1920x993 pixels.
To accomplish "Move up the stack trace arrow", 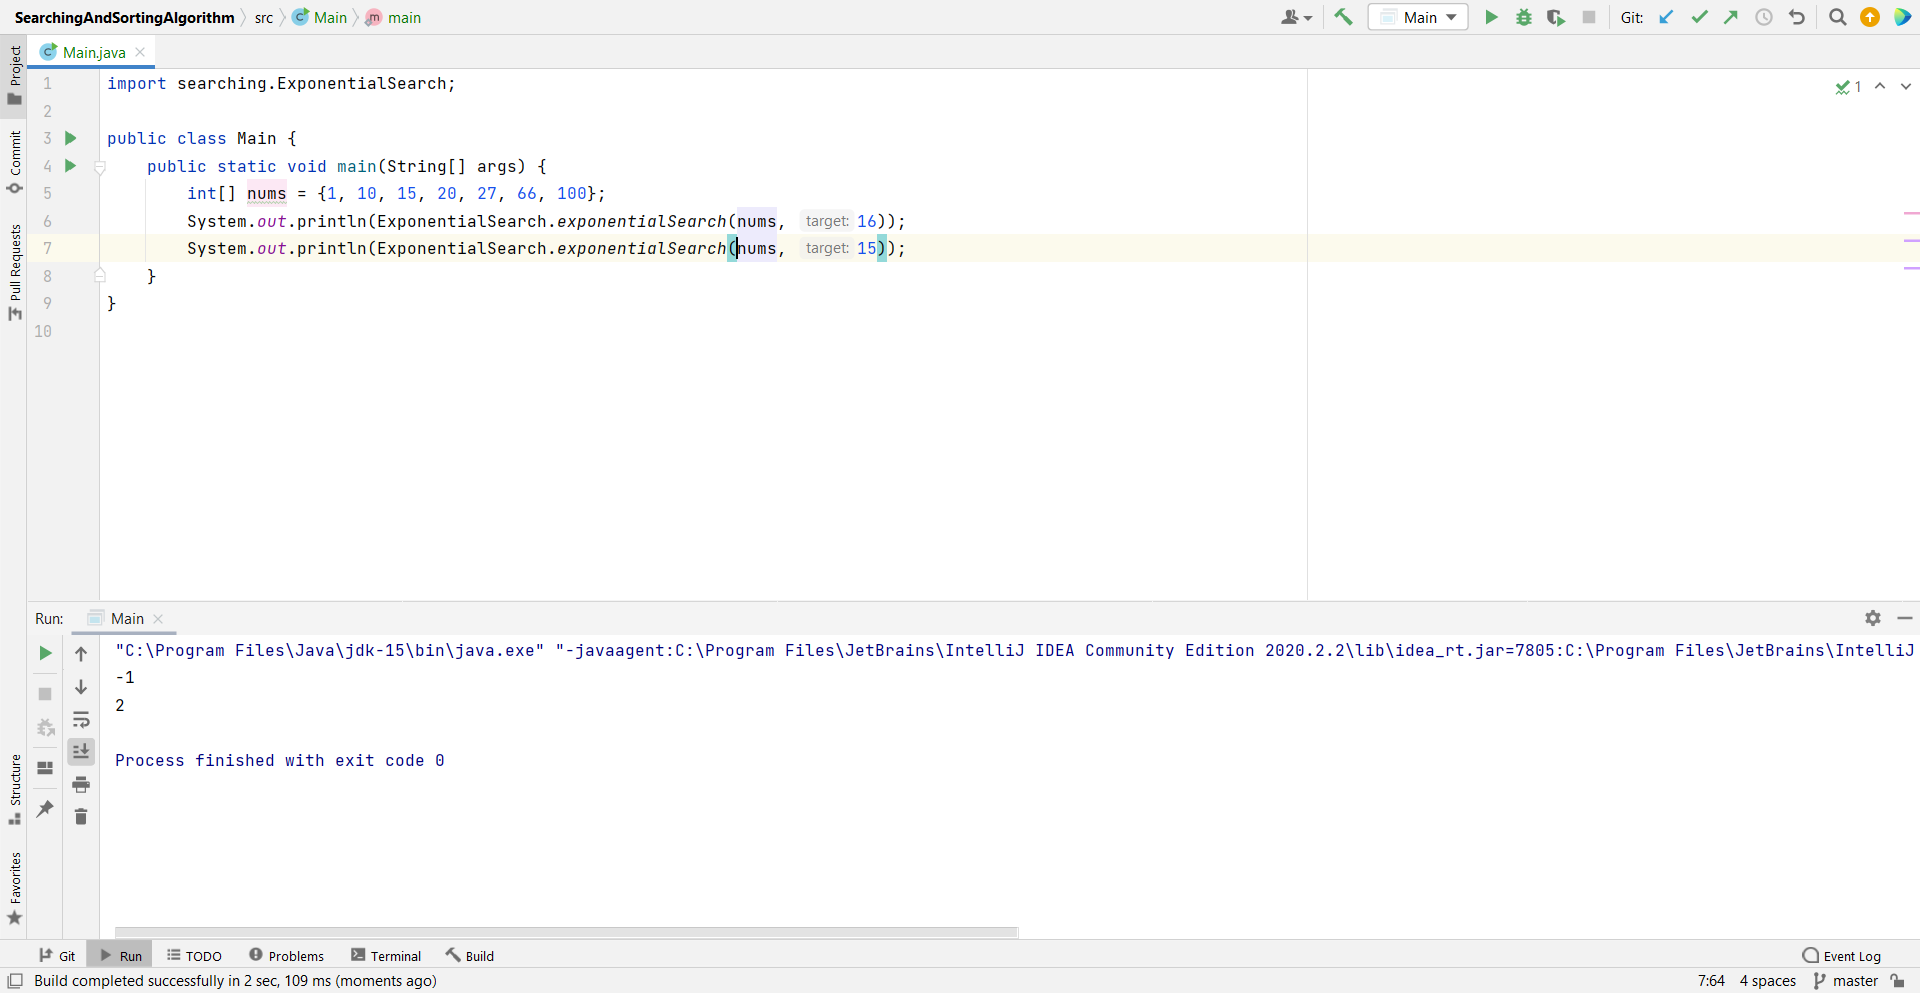I will click(81, 654).
